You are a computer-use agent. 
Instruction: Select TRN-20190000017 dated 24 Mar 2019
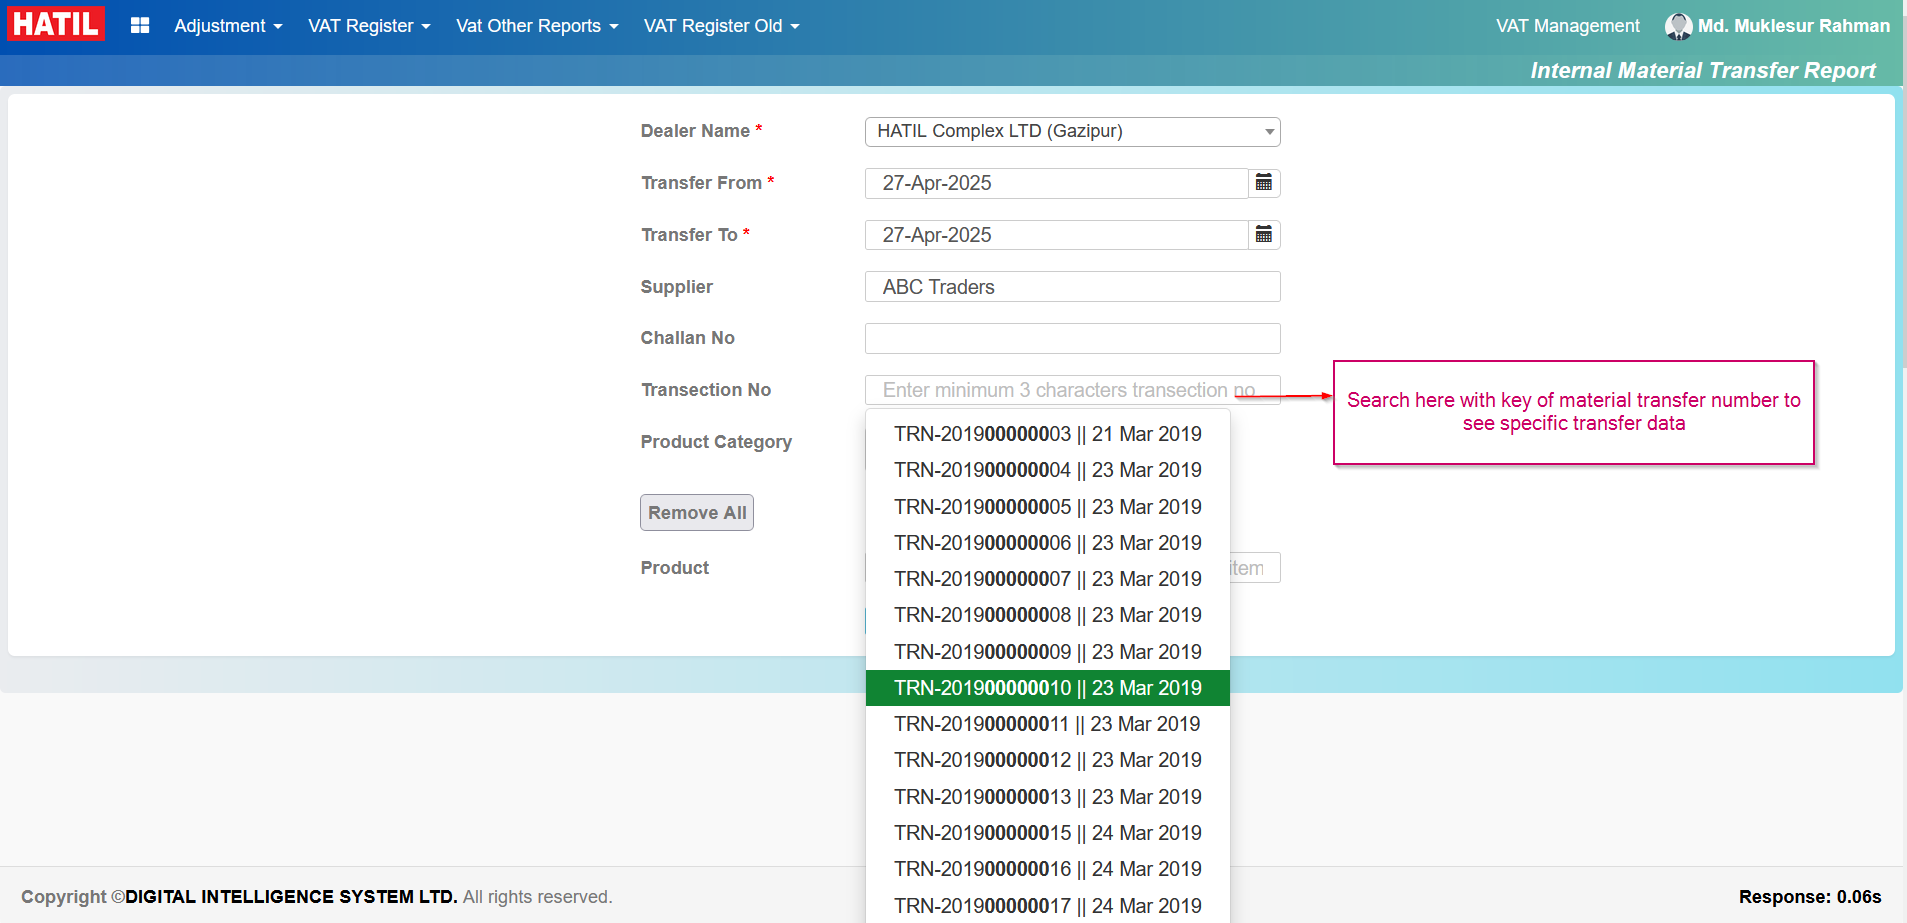1047,905
